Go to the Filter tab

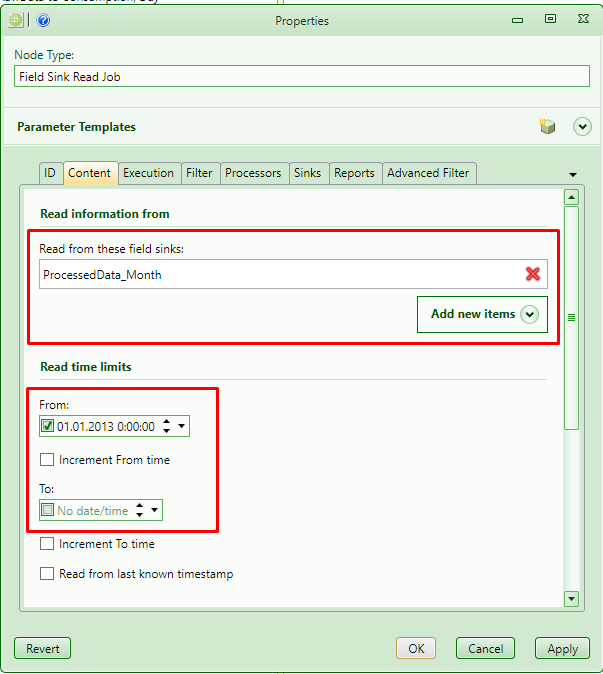199,173
